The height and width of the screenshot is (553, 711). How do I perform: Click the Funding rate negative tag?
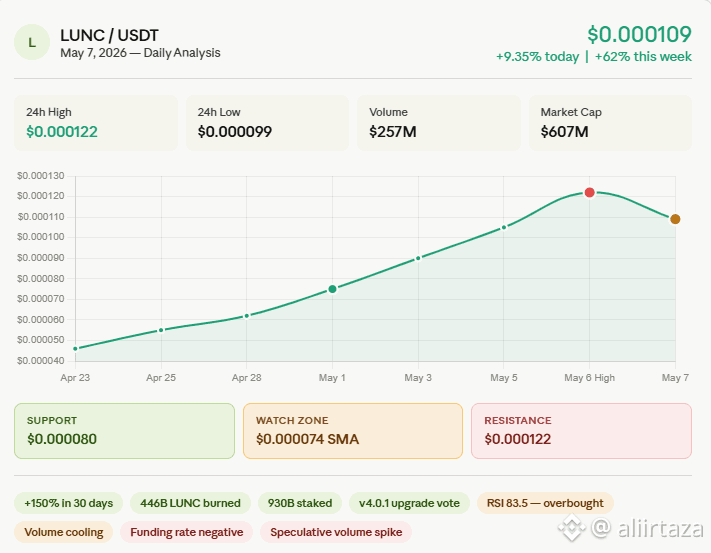pos(186,532)
